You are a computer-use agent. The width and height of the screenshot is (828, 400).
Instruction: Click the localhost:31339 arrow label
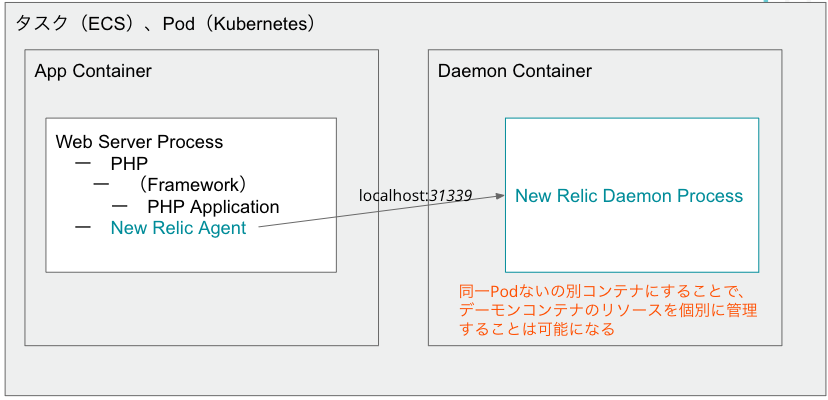click(x=415, y=195)
